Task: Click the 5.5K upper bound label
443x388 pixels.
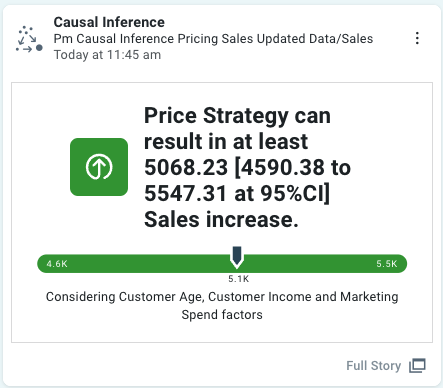Action: click(x=387, y=264)
